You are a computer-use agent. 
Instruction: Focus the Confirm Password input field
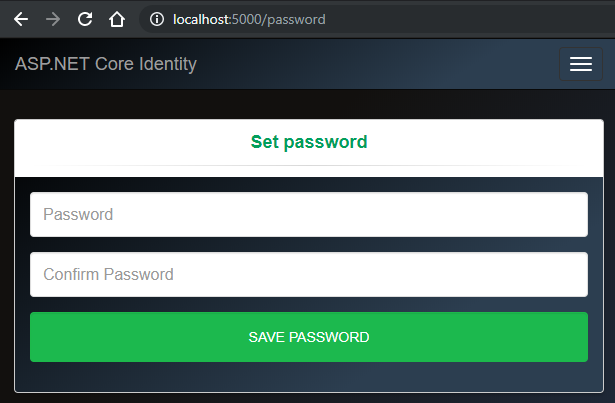tap(308, 274)
